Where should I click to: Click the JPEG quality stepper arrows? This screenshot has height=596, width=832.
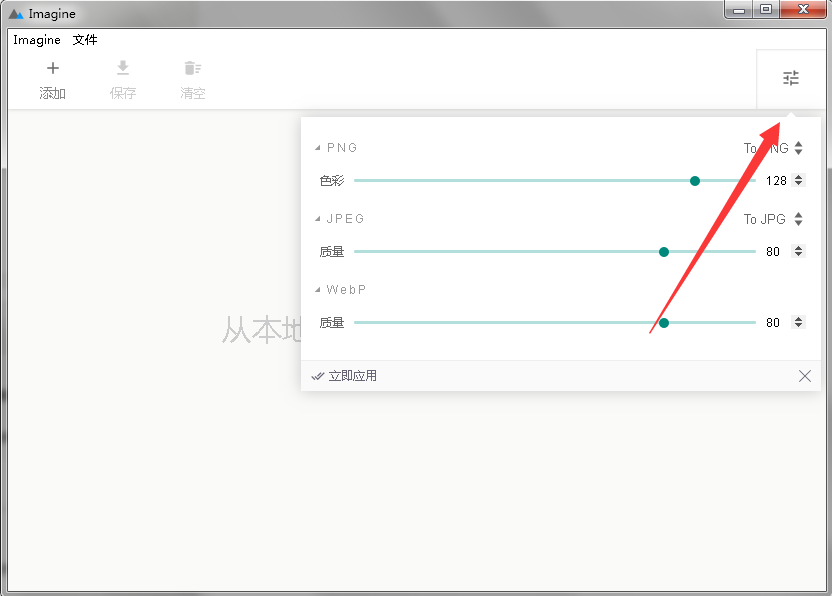point(799,252)
